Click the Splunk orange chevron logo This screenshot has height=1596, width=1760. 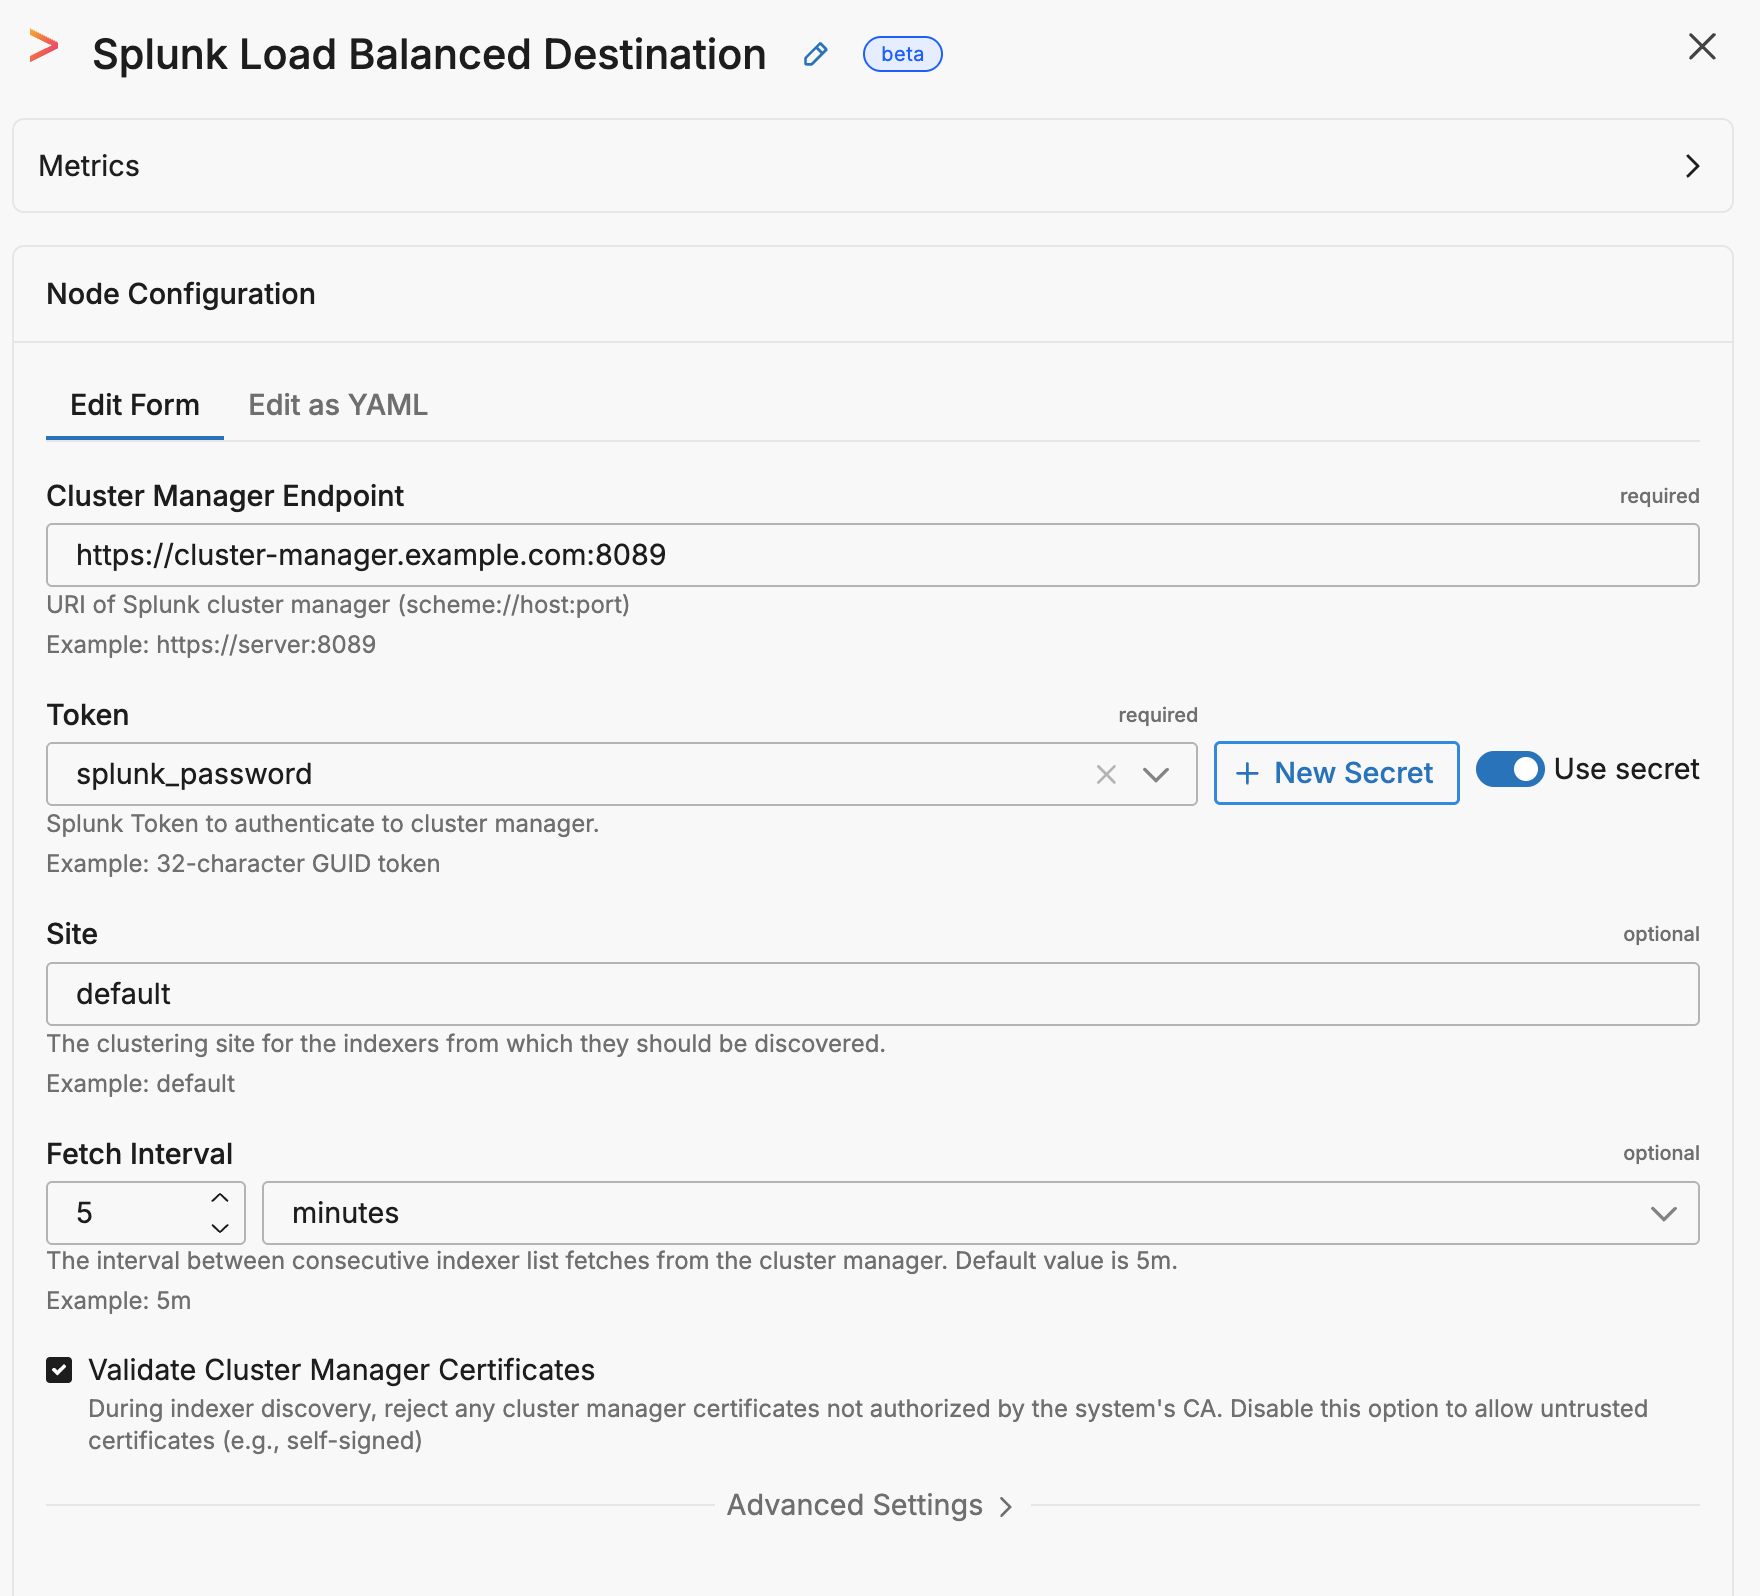(x=43, y=47)
